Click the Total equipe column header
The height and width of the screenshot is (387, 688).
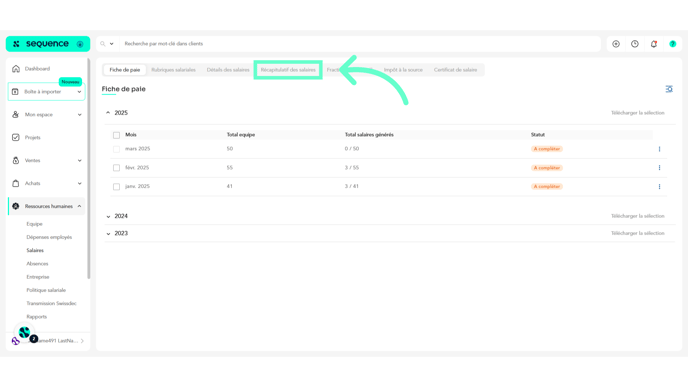[x=241, y=135]
